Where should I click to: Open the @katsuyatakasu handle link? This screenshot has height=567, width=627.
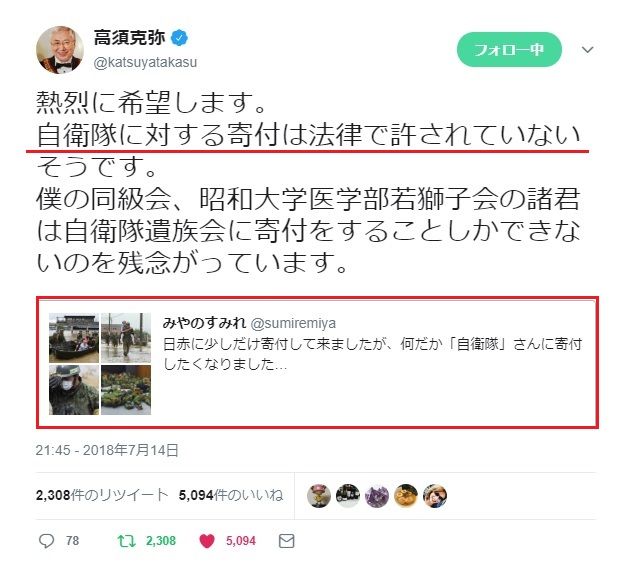point(145,62)
